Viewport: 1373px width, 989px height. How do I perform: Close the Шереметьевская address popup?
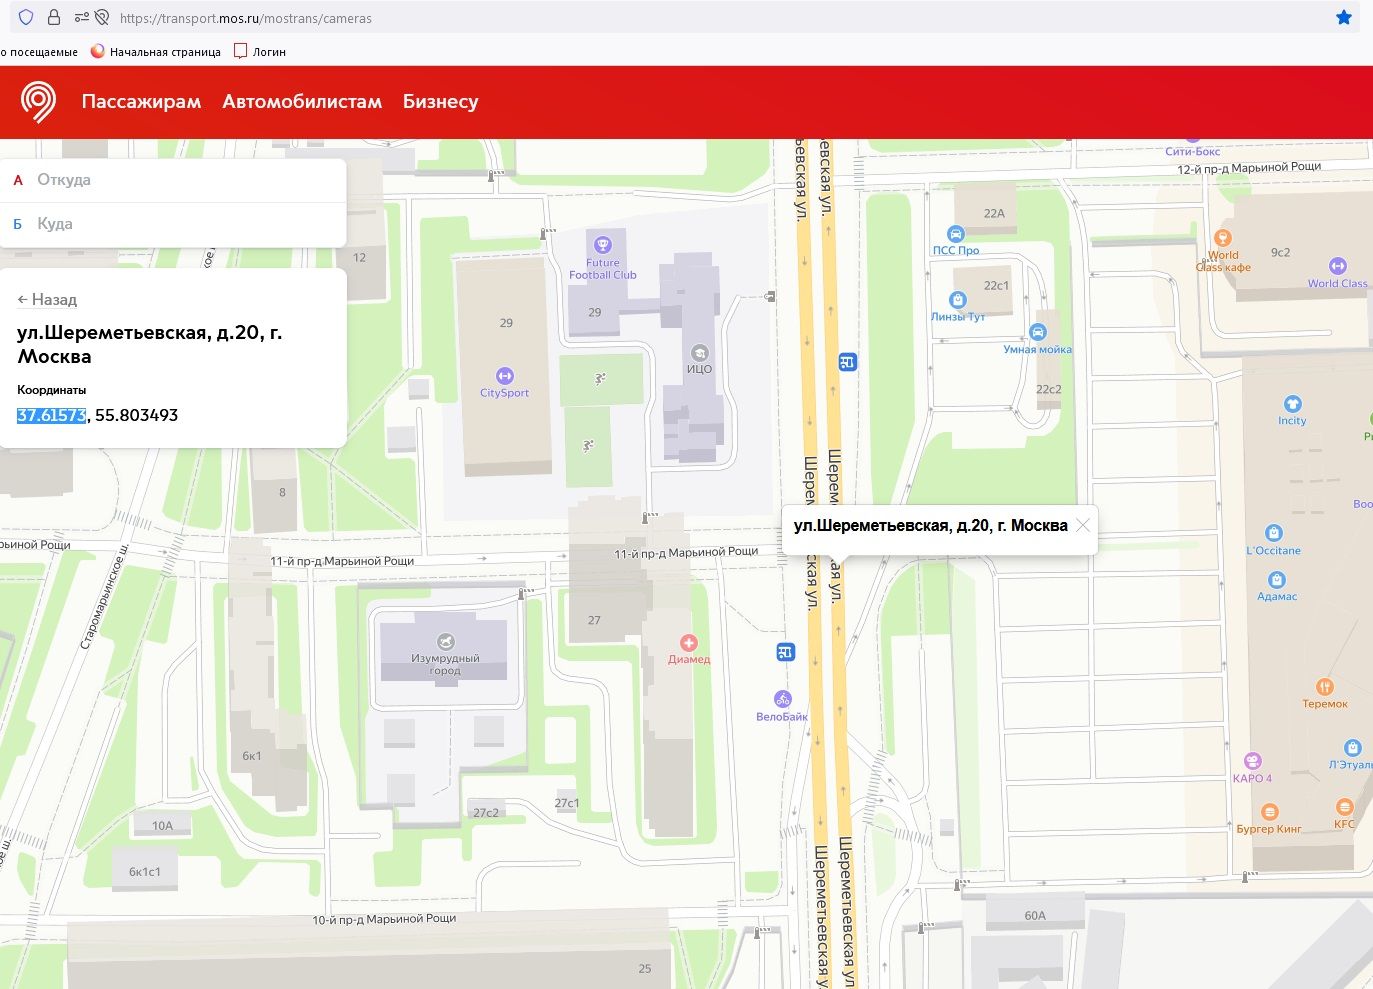[x=1082, y=526]
